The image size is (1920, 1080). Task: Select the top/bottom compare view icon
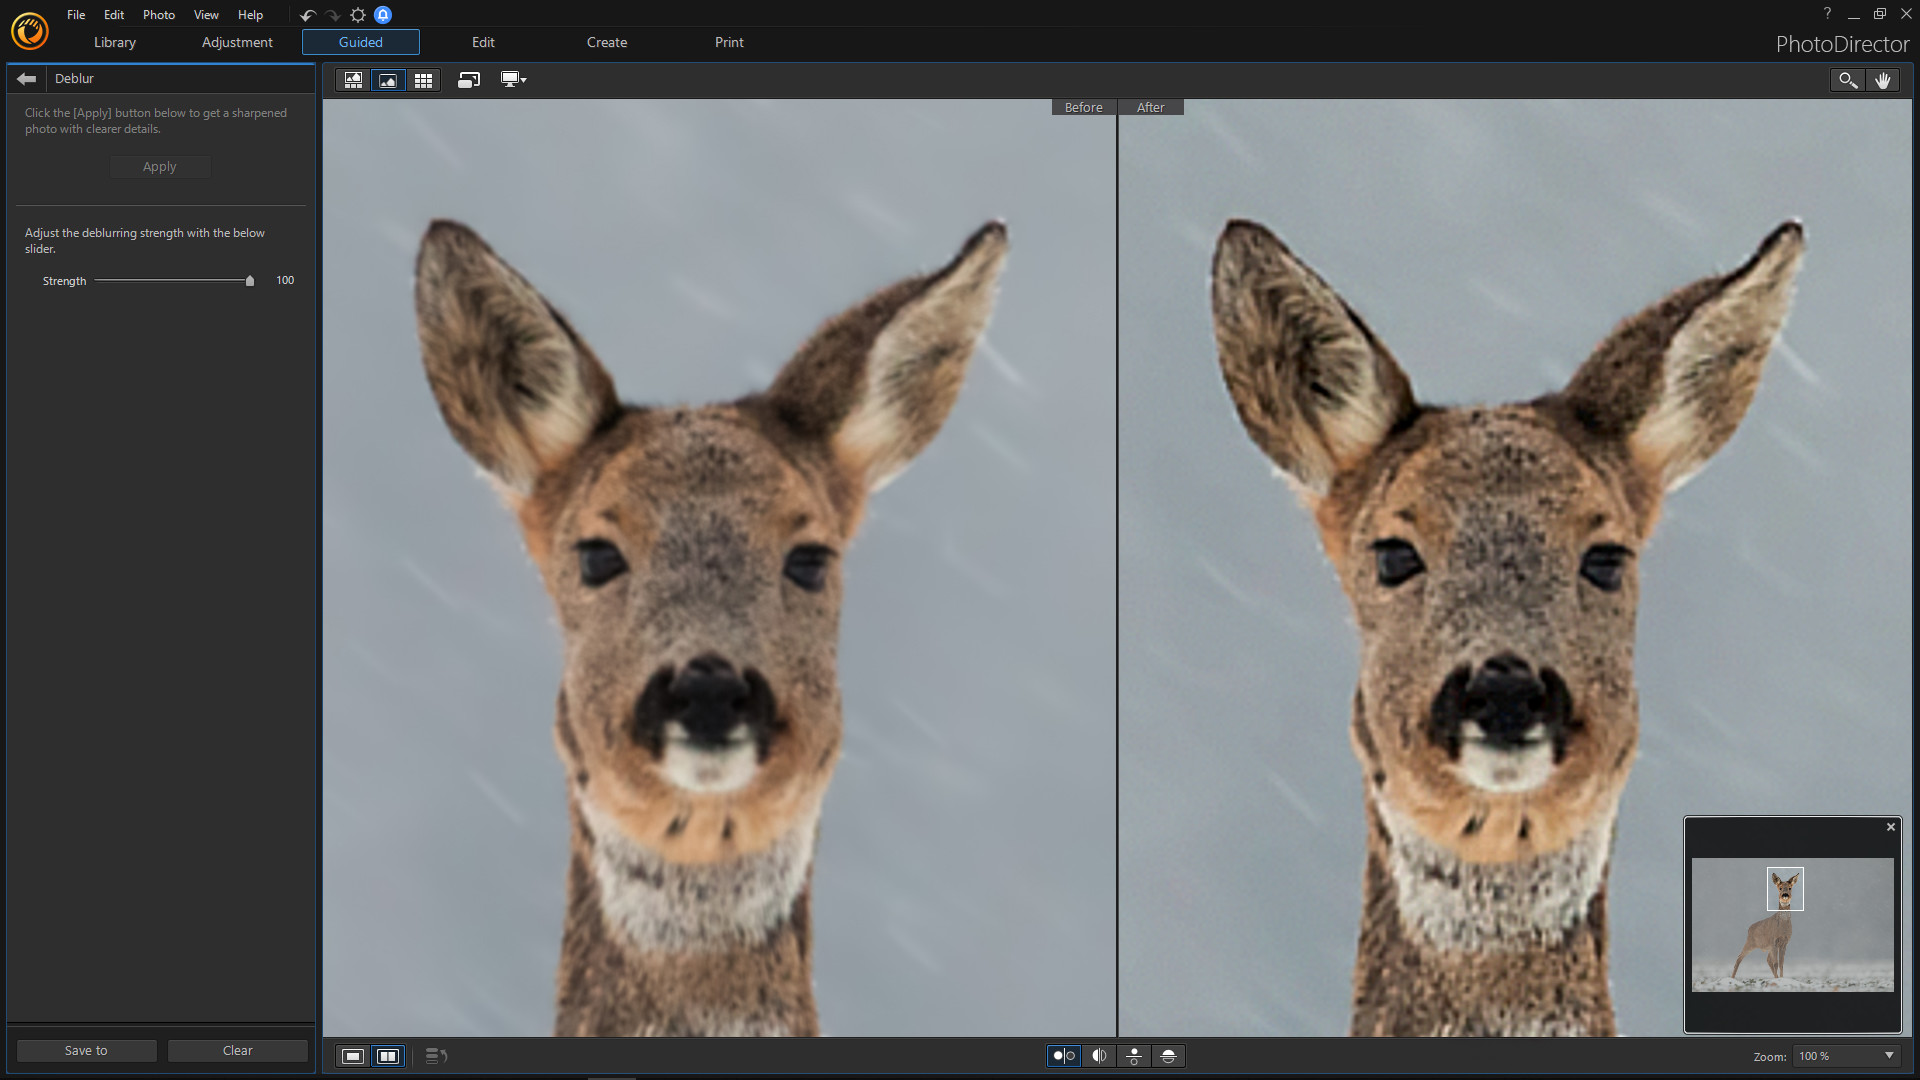click(1133, 1056)
